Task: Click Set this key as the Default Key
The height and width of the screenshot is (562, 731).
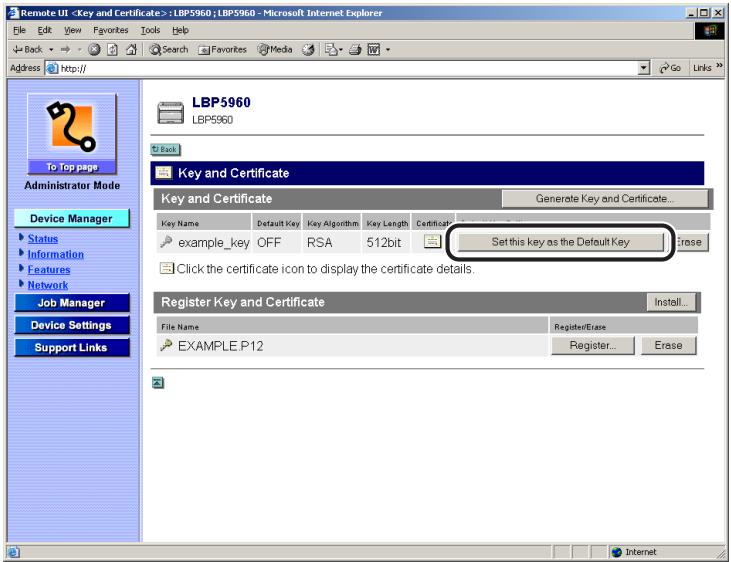Action: (x=560, y=242)
